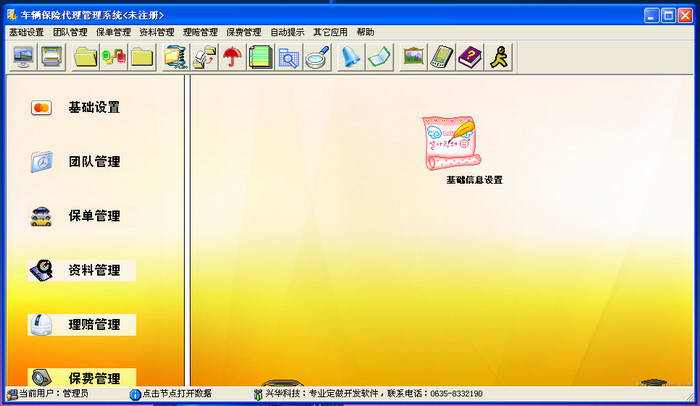Click the computer monitor toolbar icon
700x406 pixels.
(x=23, y=57)
